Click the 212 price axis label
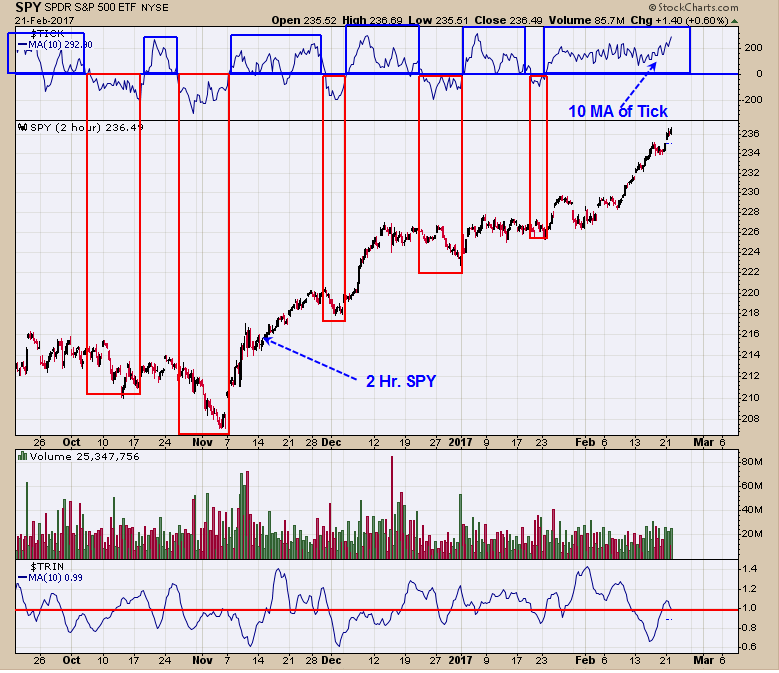The height and width of the screenshot is (673, 779). [751, 375]
